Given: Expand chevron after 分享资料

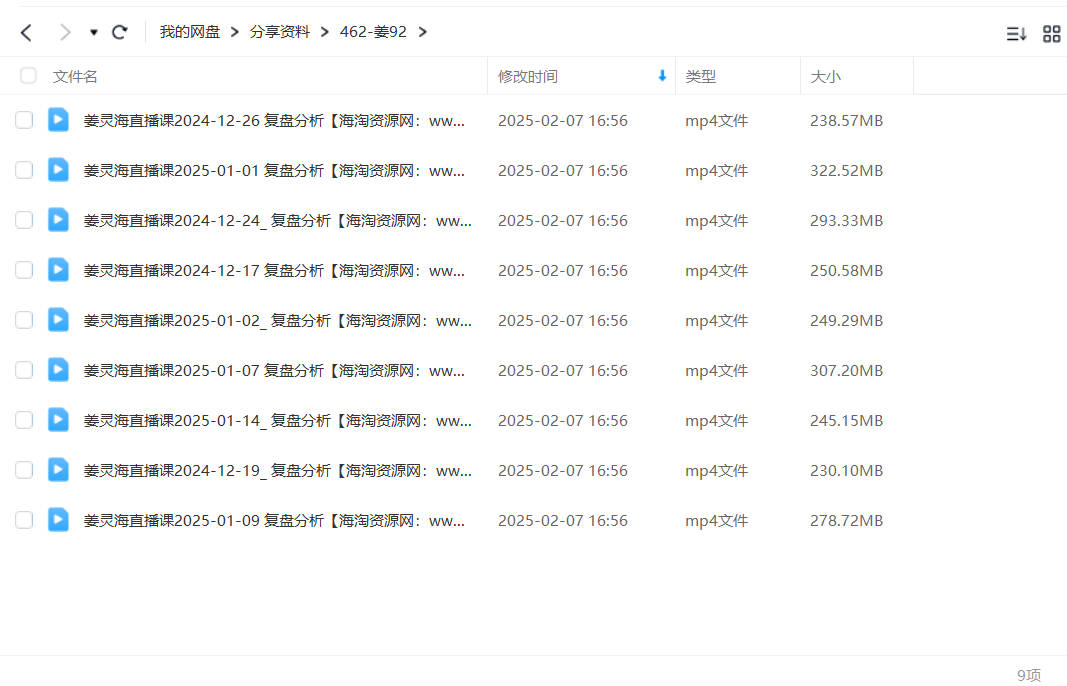Looking at the screenshot, I should 325,32.
